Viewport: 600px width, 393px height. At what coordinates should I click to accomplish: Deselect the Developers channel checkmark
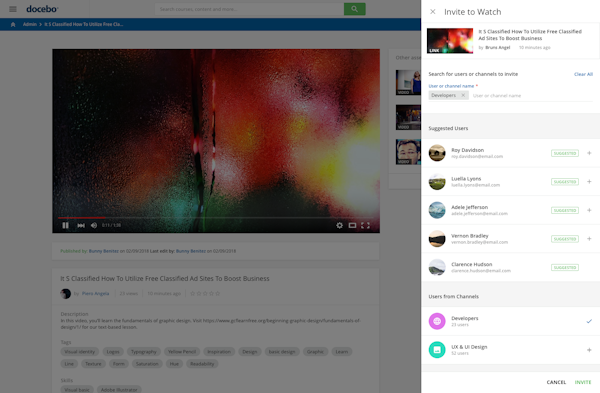(x=589, y=321)
